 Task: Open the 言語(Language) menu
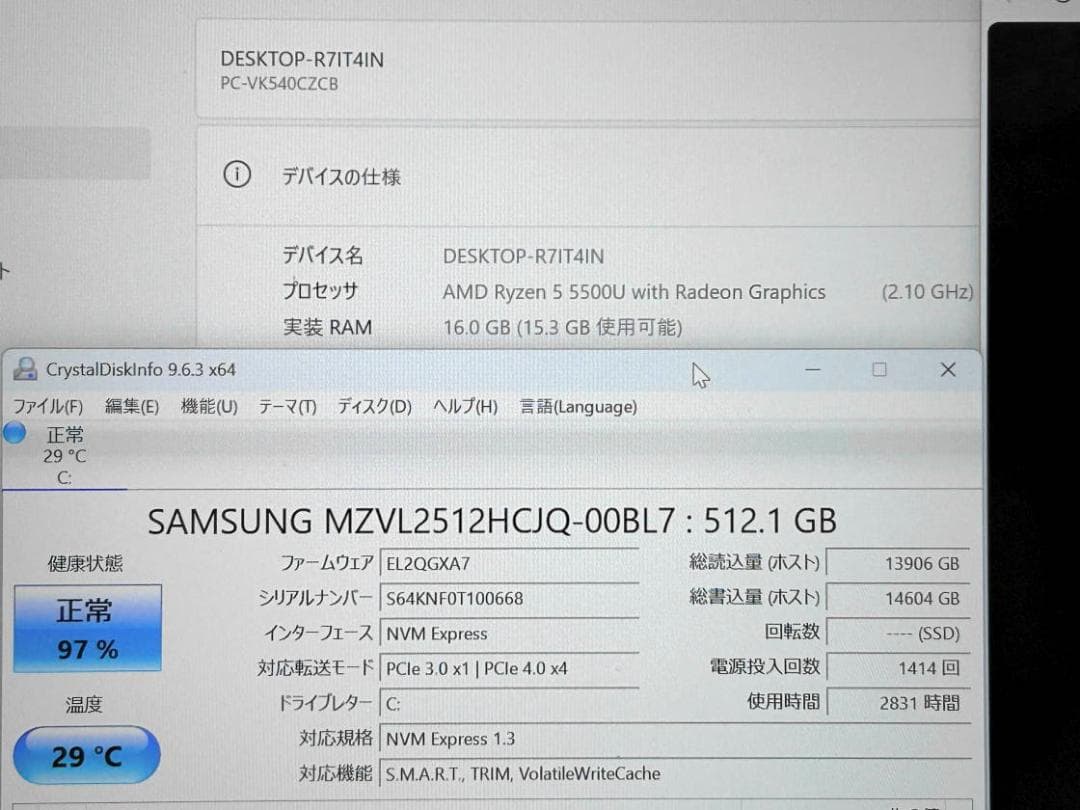click(x=577, y=407)
